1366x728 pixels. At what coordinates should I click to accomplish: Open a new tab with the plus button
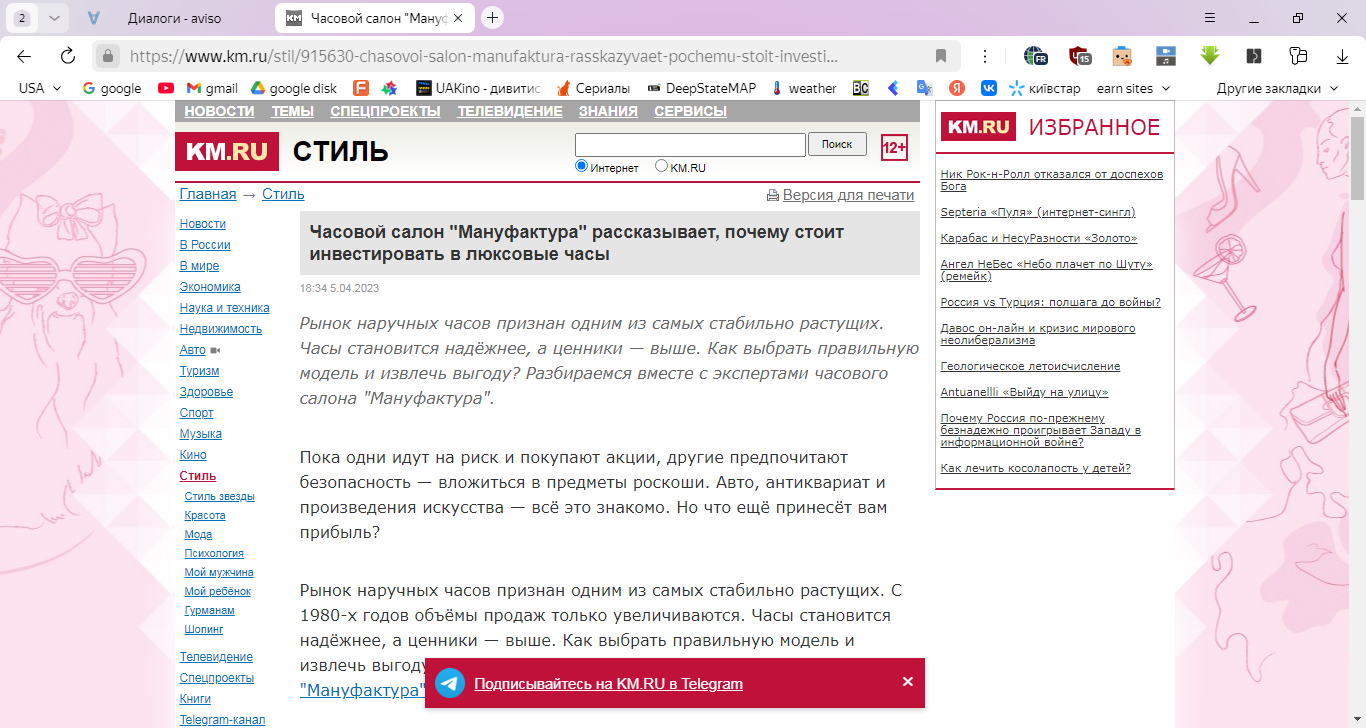click(492, 18)
